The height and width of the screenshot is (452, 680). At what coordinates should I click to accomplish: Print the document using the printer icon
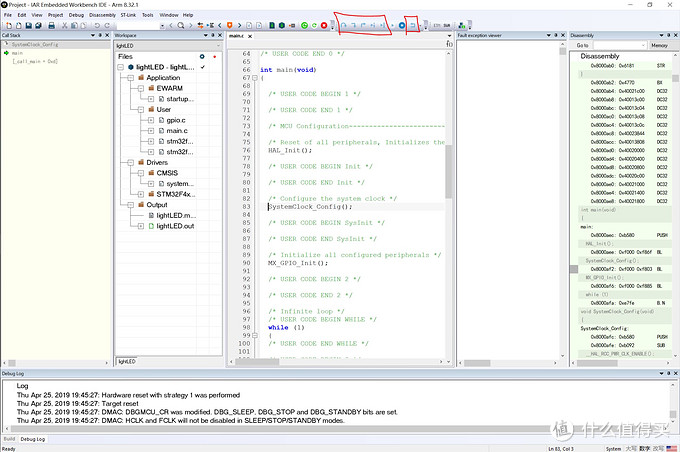click(52, 26)
